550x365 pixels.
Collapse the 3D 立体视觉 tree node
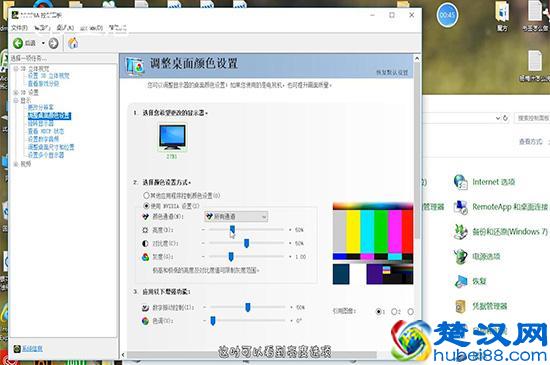15,69
